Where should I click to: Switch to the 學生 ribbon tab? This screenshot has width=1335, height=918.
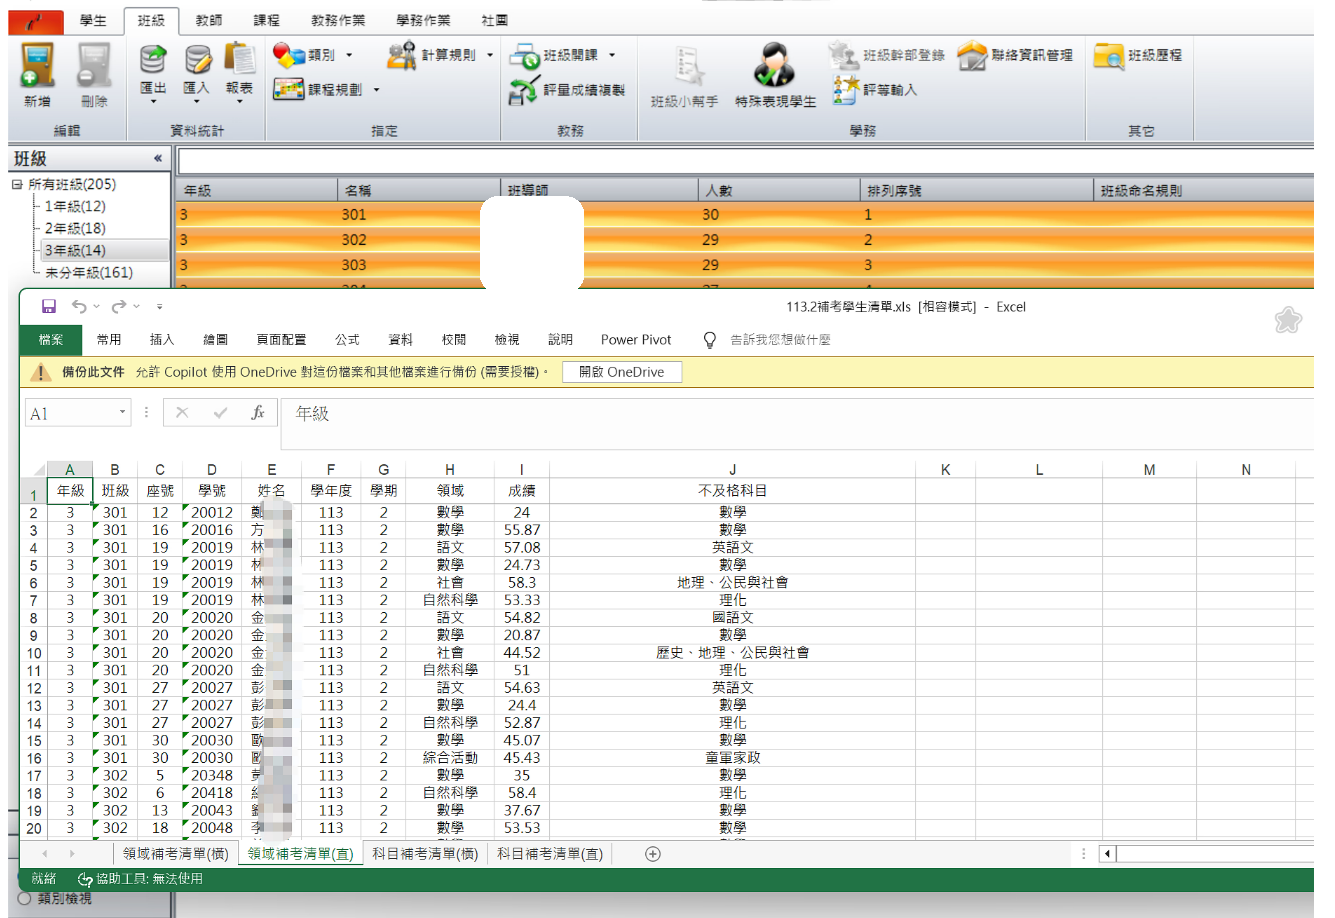pos(93,20)
